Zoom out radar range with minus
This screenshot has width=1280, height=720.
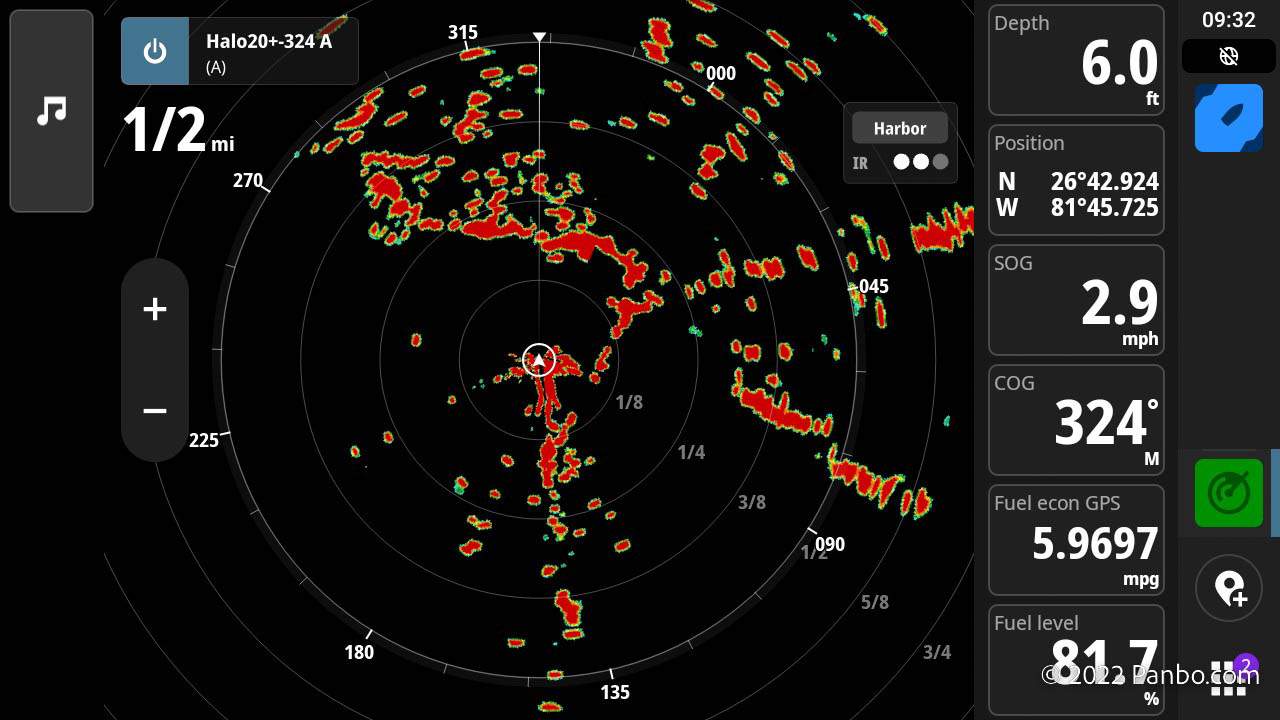click(155, 411)
